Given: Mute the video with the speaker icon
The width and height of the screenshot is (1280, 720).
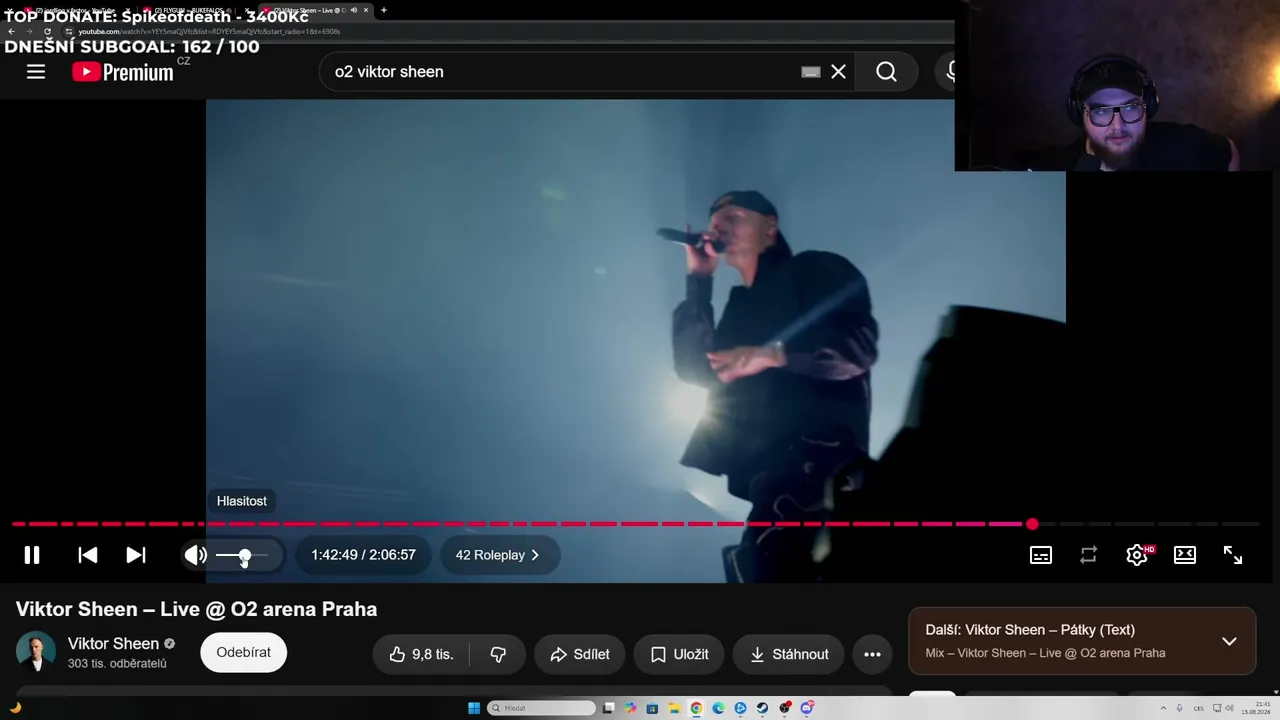Looking at the screenshot, I should 196,555.
